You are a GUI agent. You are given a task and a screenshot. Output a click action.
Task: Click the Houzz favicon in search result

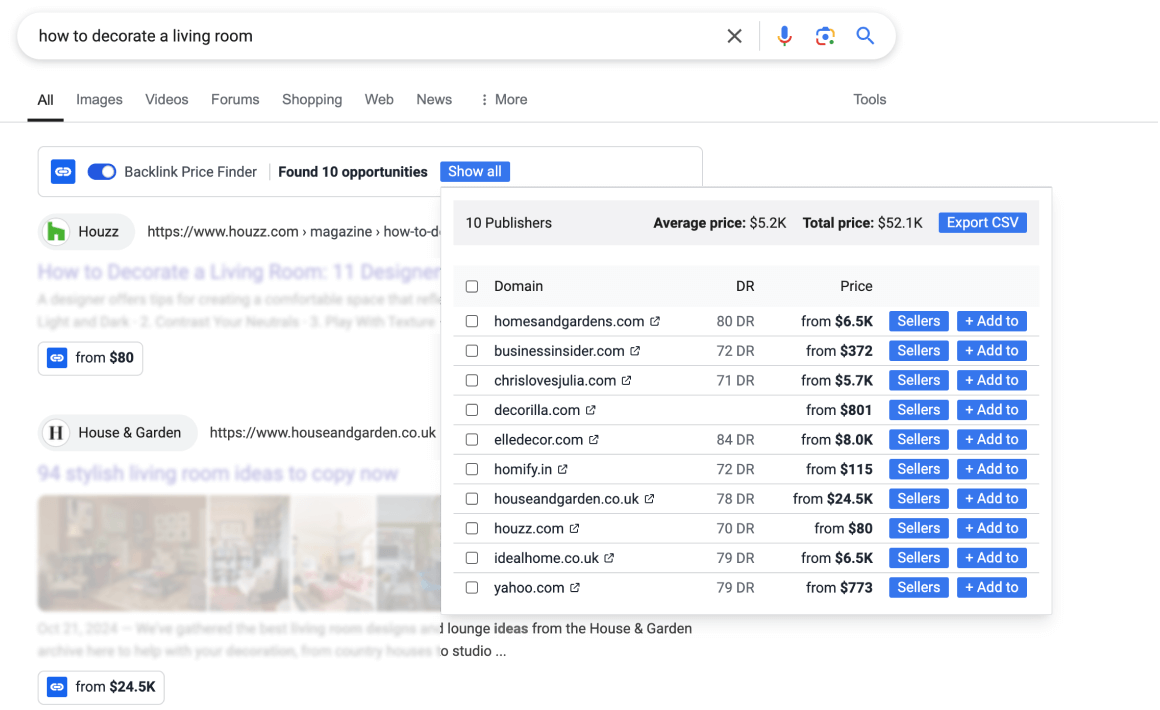(56, 231)
